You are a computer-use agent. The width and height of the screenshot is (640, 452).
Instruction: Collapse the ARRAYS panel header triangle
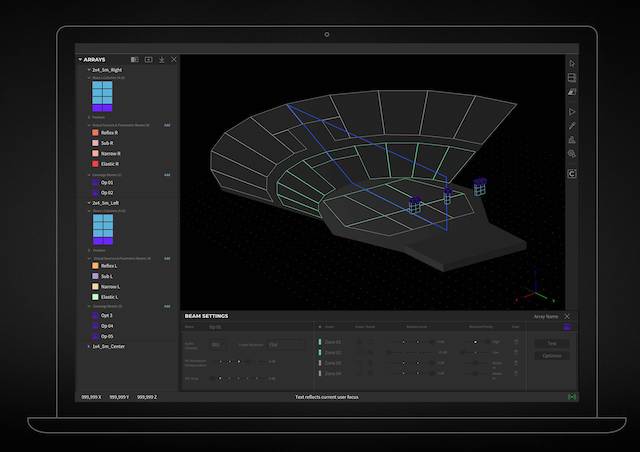pyautogui.click(x=80, y=60)
